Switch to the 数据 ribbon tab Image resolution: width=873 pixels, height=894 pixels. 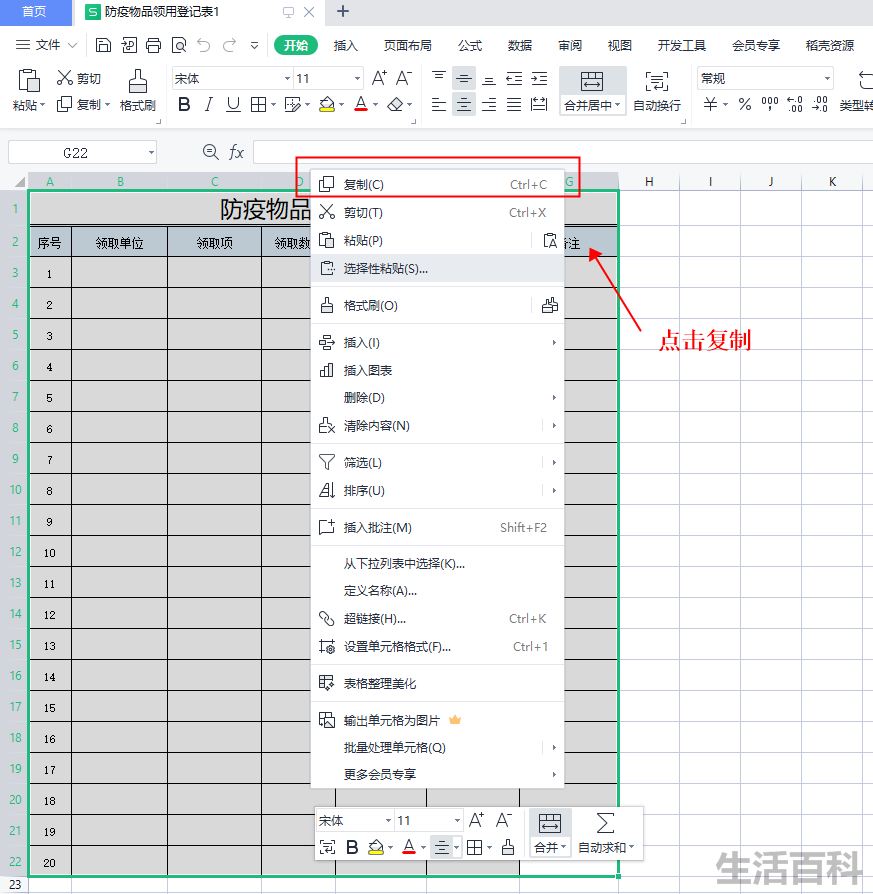(x=520, y=46)
